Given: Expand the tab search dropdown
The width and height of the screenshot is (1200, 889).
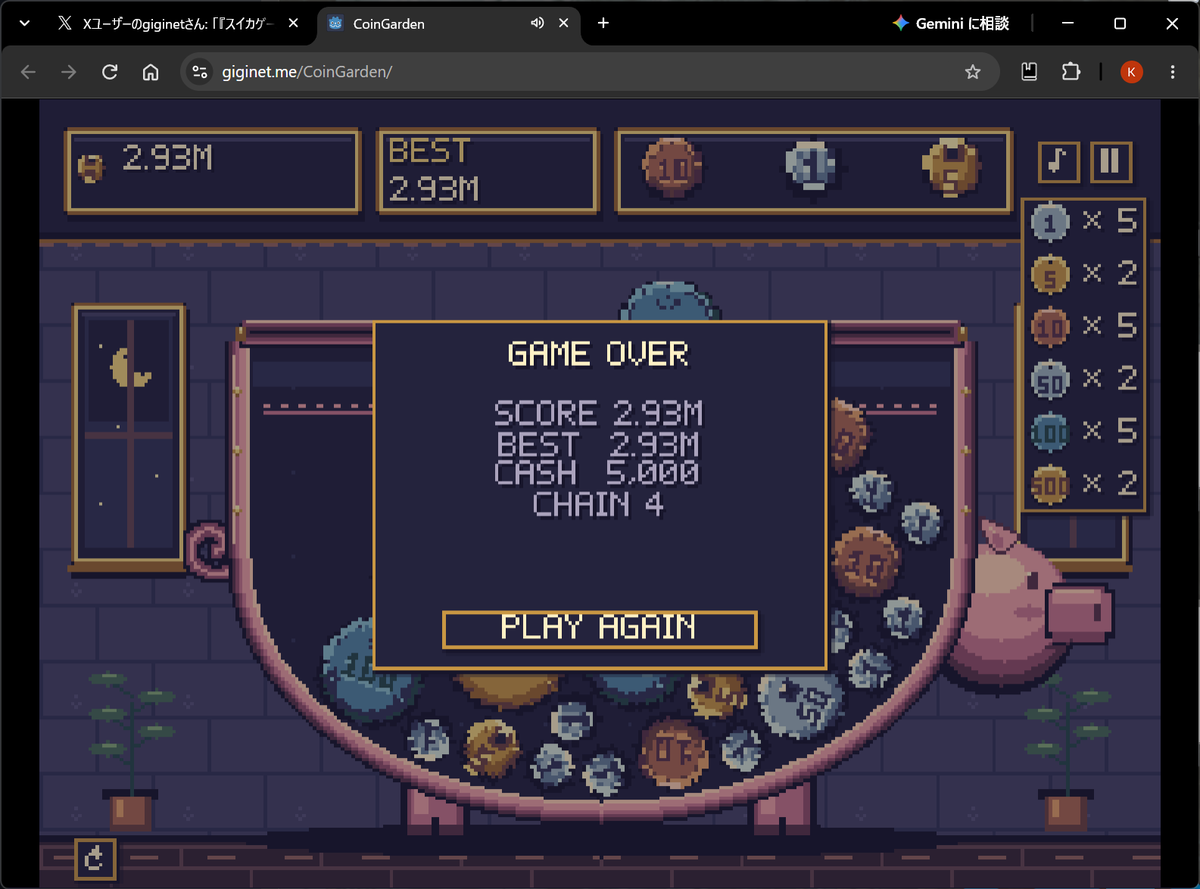Looking at the screenshot, I should click(x=25, y=23).
